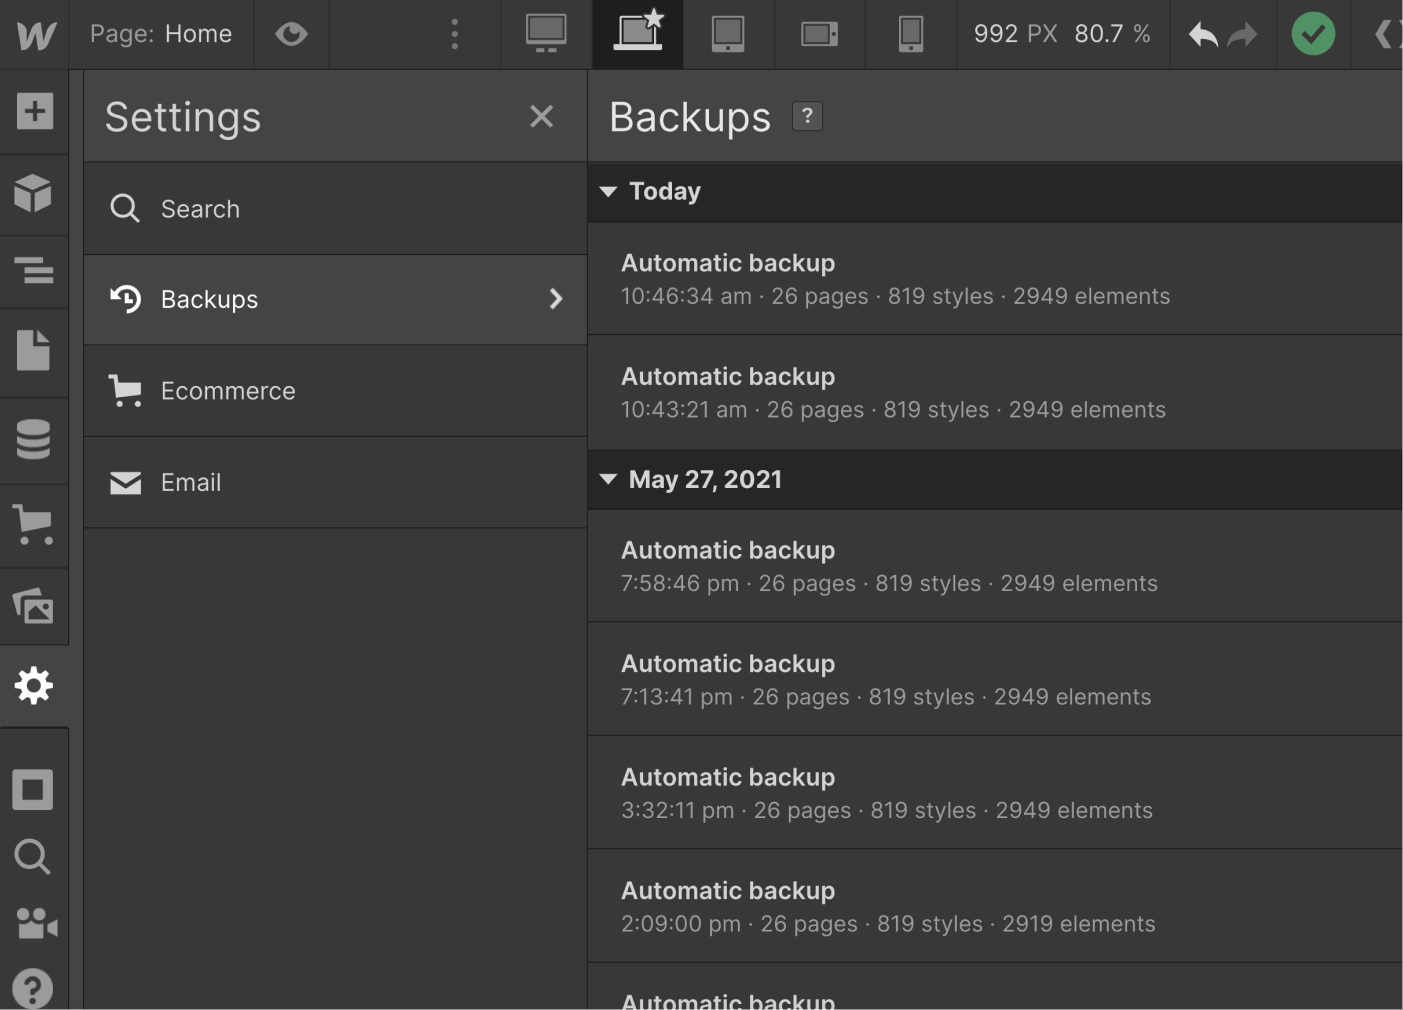Select the project settings gear icon

pyautogui.click(x=35, y=686)
